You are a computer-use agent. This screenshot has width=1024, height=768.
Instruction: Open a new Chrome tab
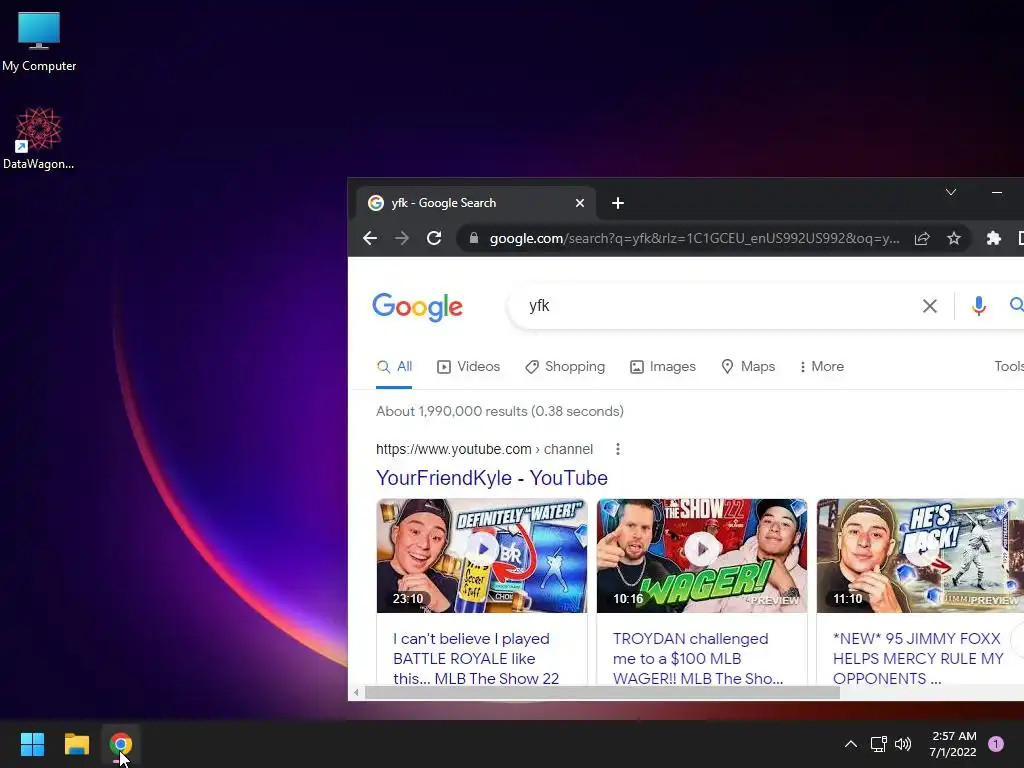click(x=618, y=203)
